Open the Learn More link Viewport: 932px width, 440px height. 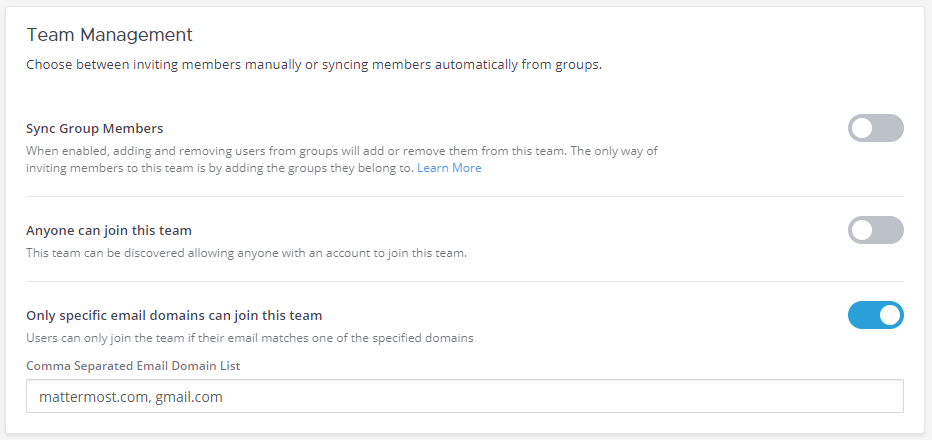point(449,168)
